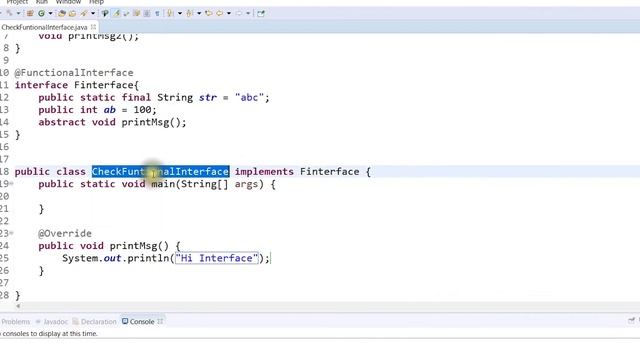
Task: Close the Console view tab
Action: [160, 322]
